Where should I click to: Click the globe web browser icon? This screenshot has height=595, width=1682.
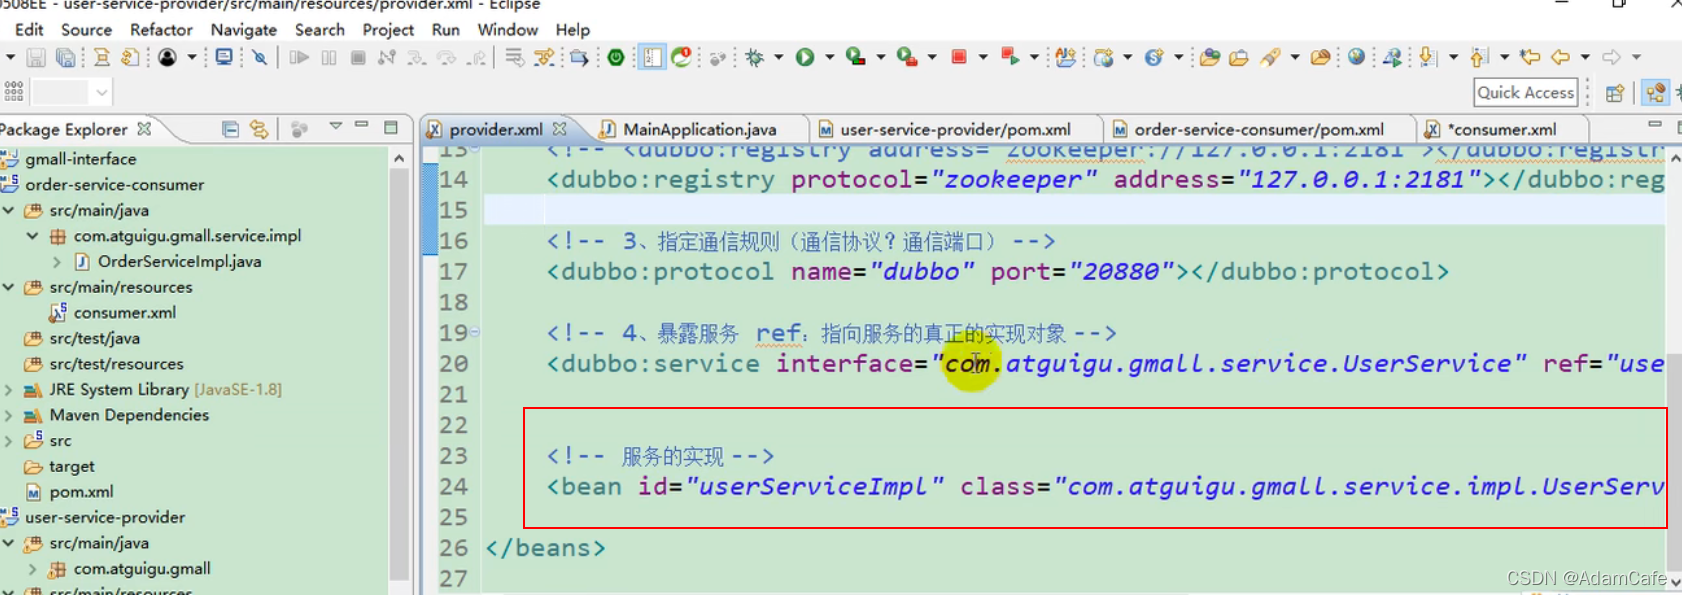(1356, 57)
